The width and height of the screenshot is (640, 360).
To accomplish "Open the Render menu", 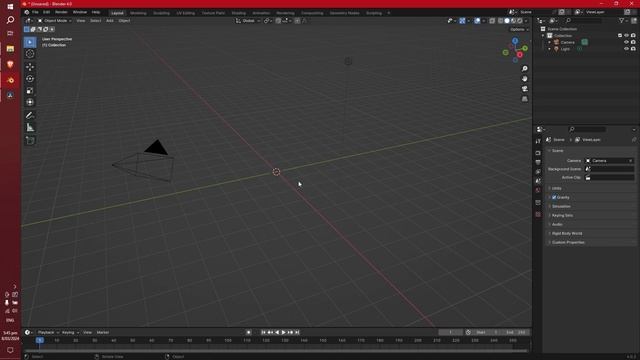I will click(61, 12).
